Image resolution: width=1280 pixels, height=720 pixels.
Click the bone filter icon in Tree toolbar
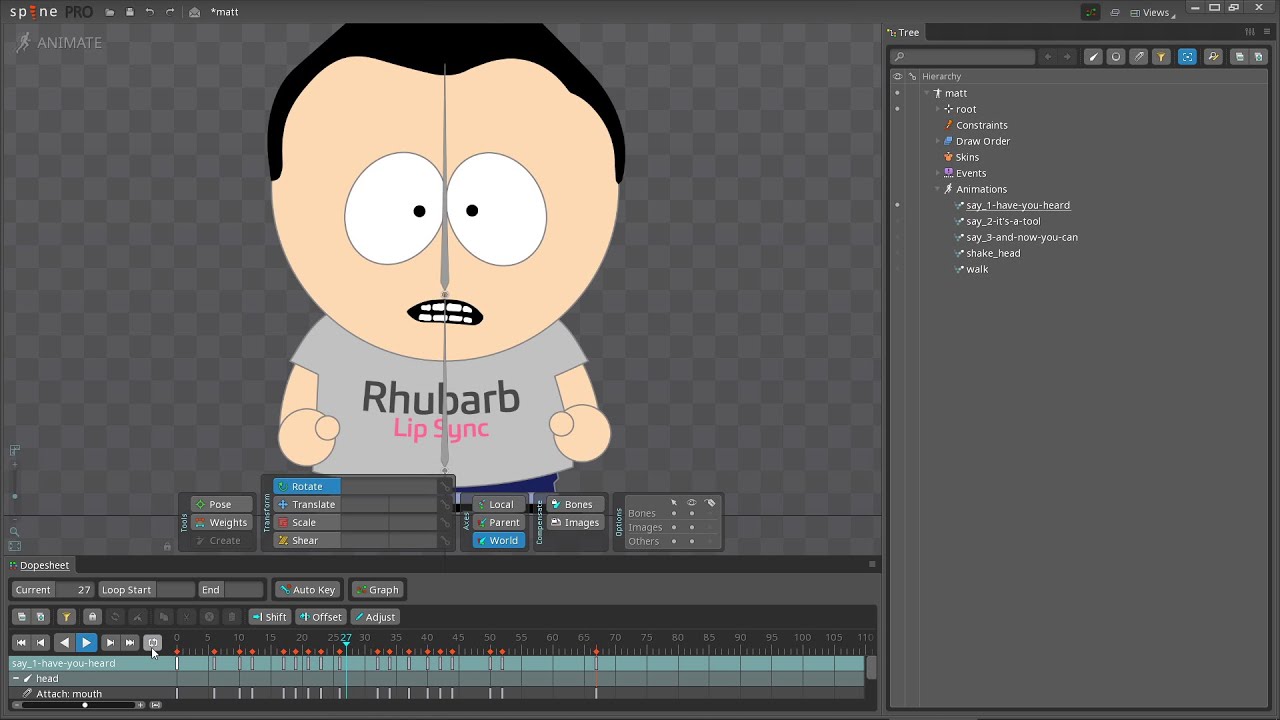(x=1093, y=57)
